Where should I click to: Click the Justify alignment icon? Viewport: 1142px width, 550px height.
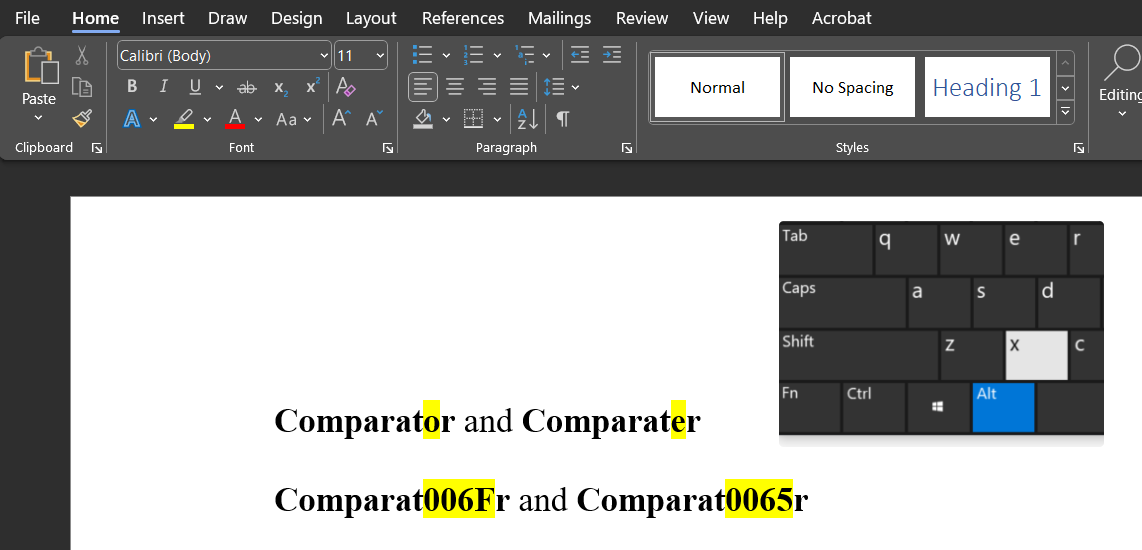(x=519, y=87)
